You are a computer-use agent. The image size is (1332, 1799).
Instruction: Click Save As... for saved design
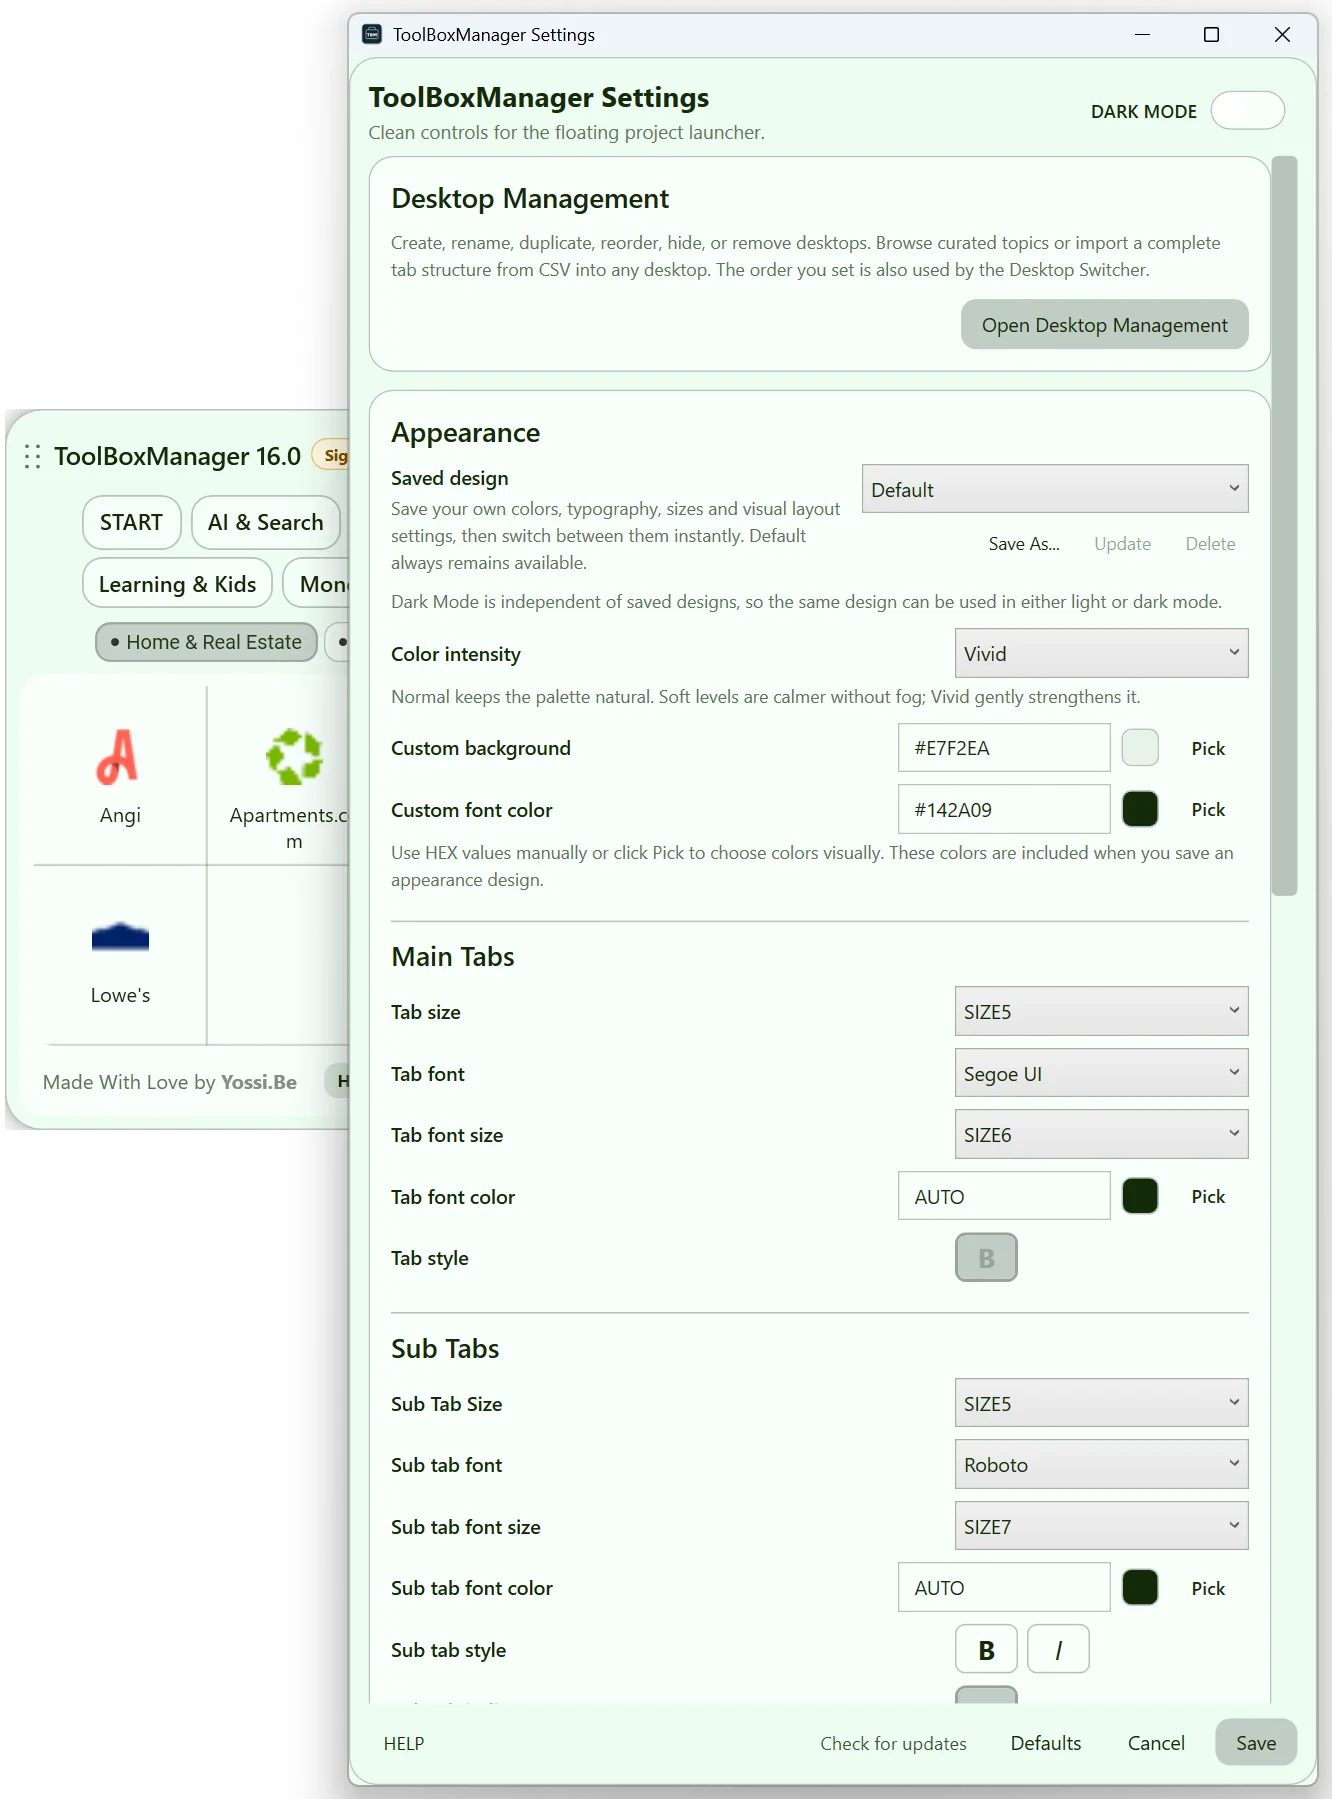point(1024,544)
